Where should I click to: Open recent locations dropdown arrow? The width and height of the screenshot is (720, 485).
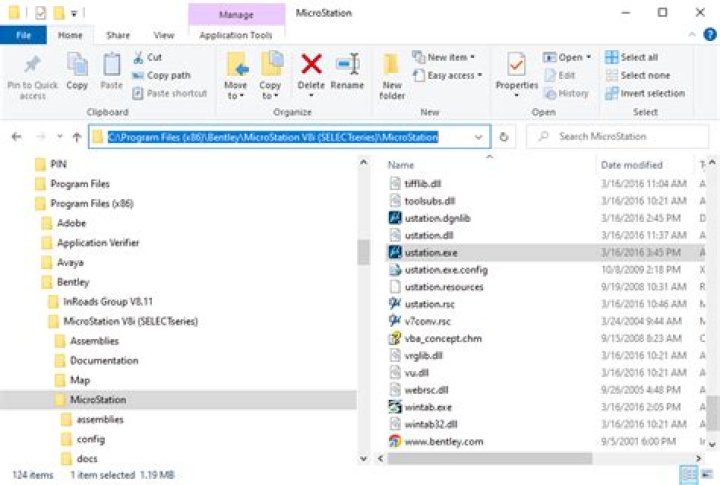point(60,136)
